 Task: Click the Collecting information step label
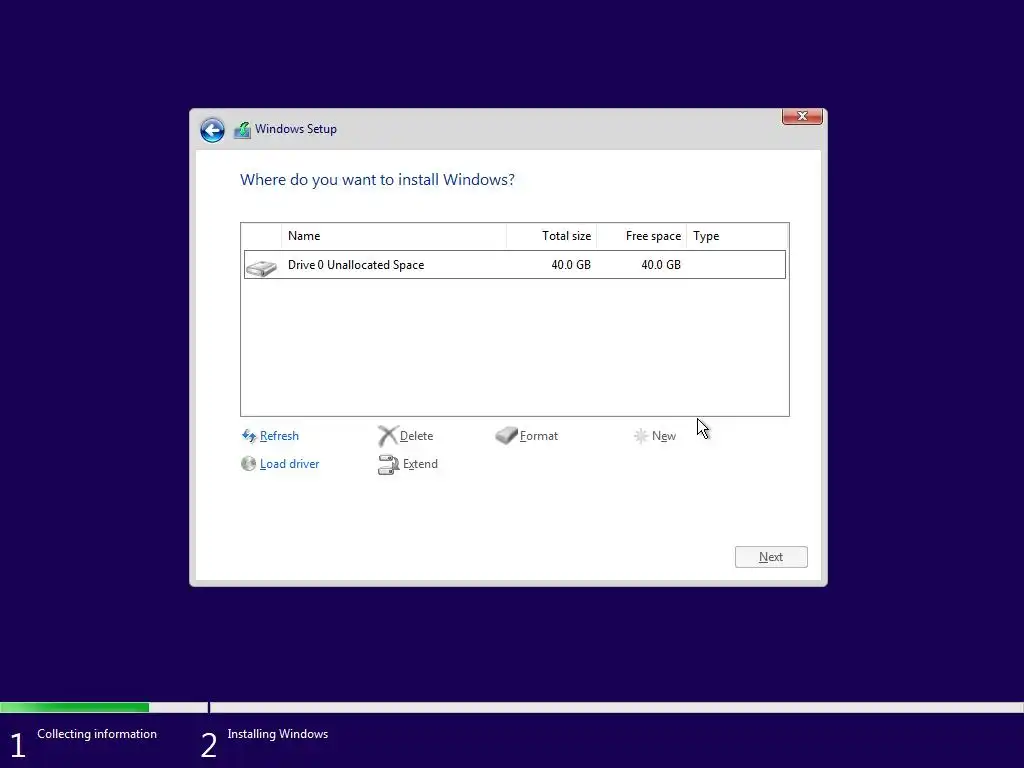click(x=97, y=734)
